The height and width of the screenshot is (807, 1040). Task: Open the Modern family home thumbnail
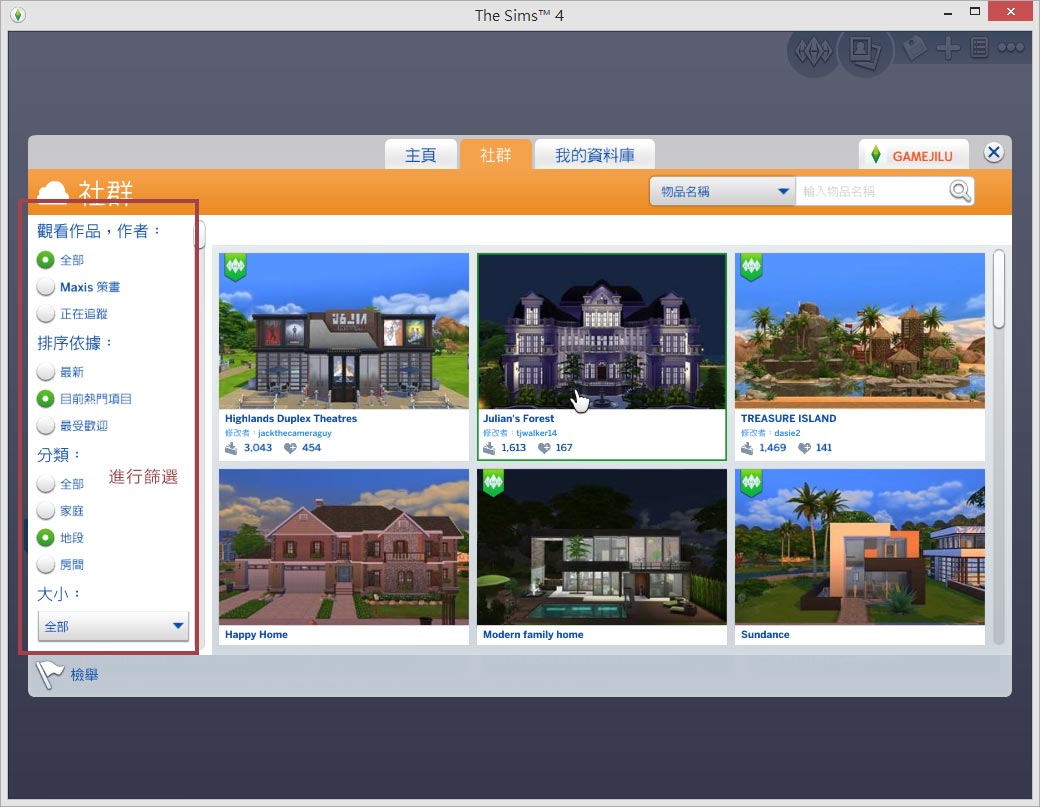coord(602,547)
